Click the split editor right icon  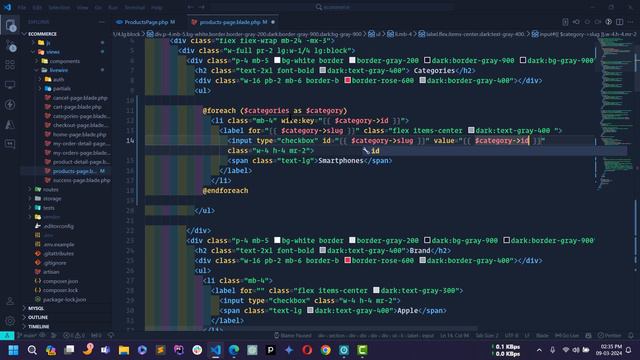pos(620,22)
